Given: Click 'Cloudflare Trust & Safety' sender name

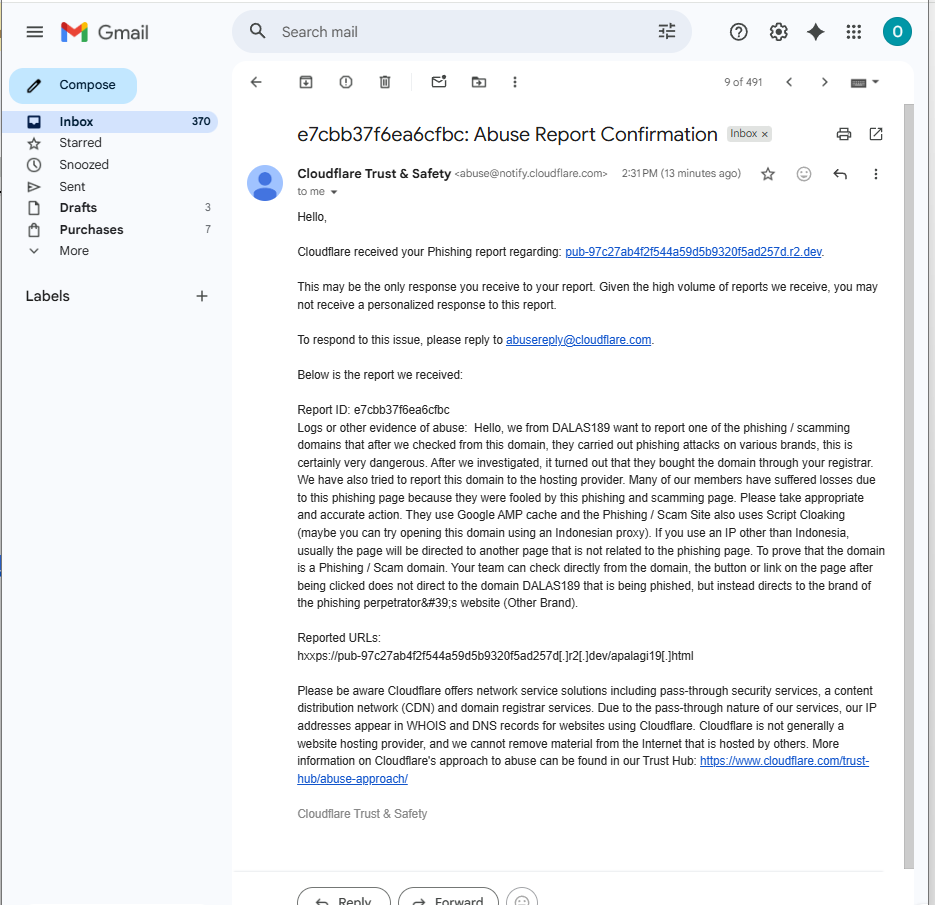Looking at the screenshot, I should (374, 173).
